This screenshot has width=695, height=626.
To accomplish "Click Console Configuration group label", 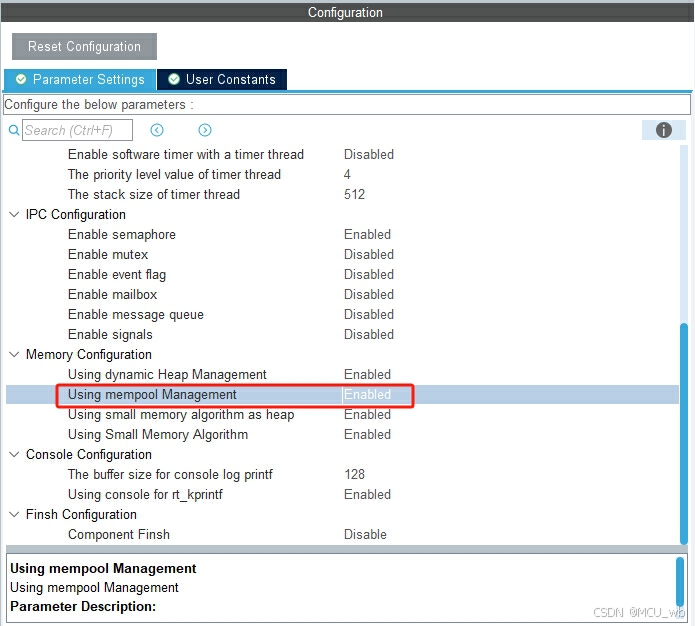I will point(89,454).
